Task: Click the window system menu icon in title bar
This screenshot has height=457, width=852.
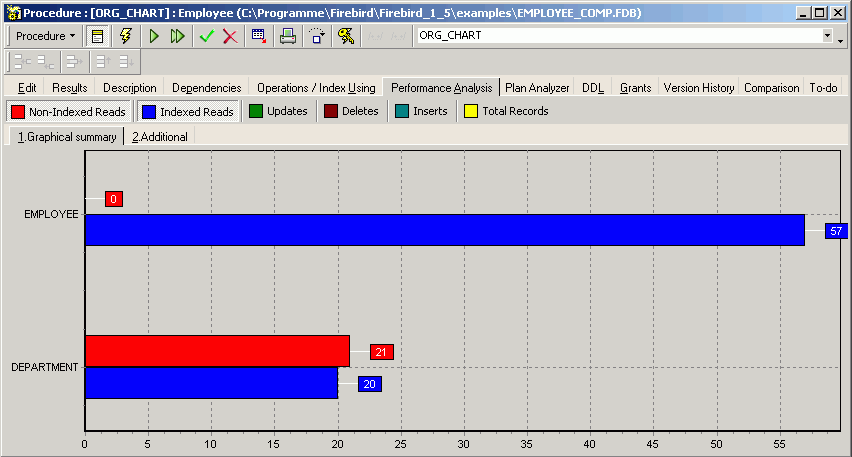Action: (12, 12)
